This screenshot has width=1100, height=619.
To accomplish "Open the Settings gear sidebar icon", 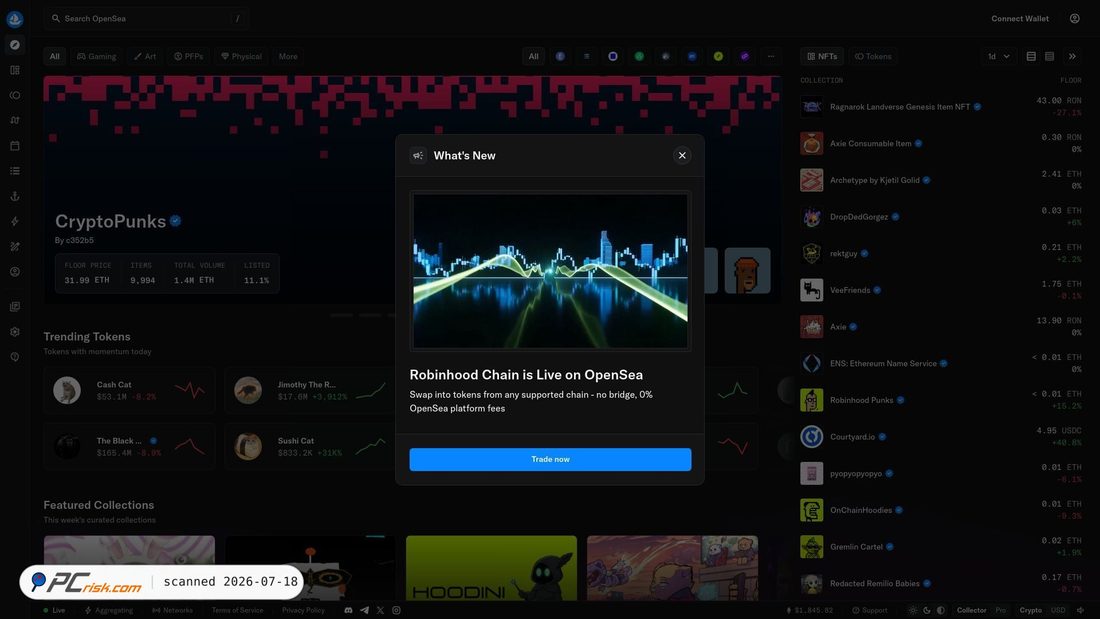I will (15, 332).
